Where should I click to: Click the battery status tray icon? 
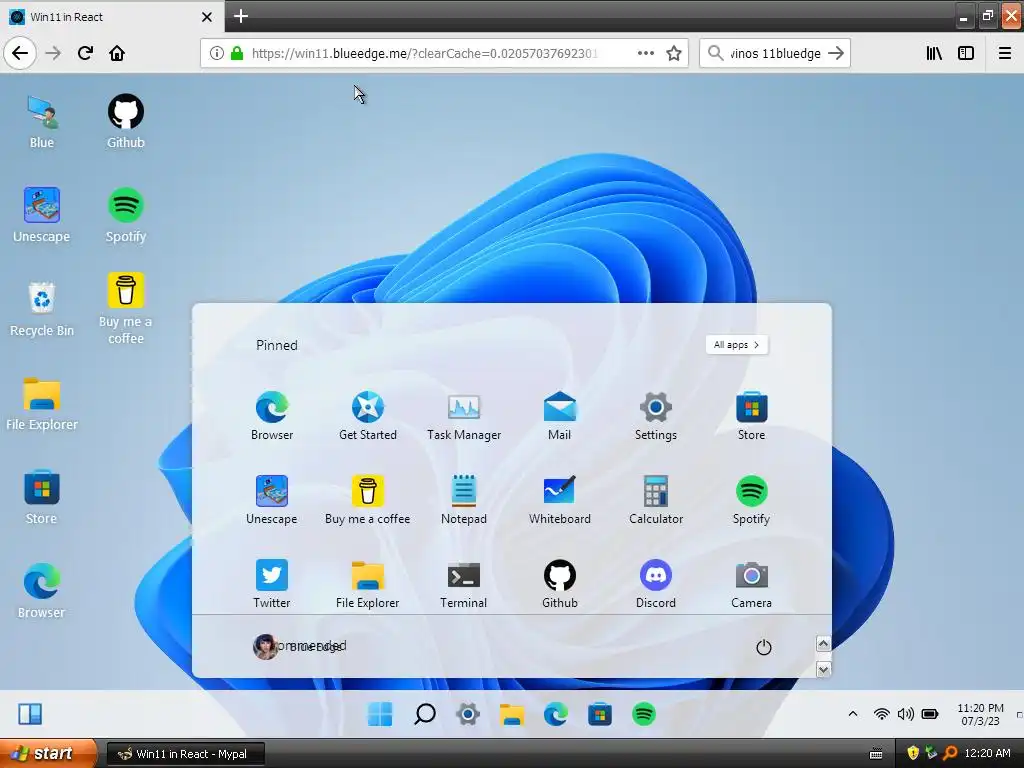(930, 714)
